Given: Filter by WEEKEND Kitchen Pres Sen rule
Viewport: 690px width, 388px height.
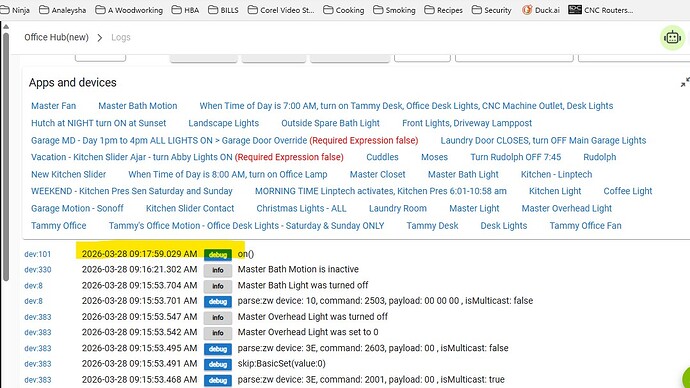Looking at the screenshot, I should click(x=132, y=191).
